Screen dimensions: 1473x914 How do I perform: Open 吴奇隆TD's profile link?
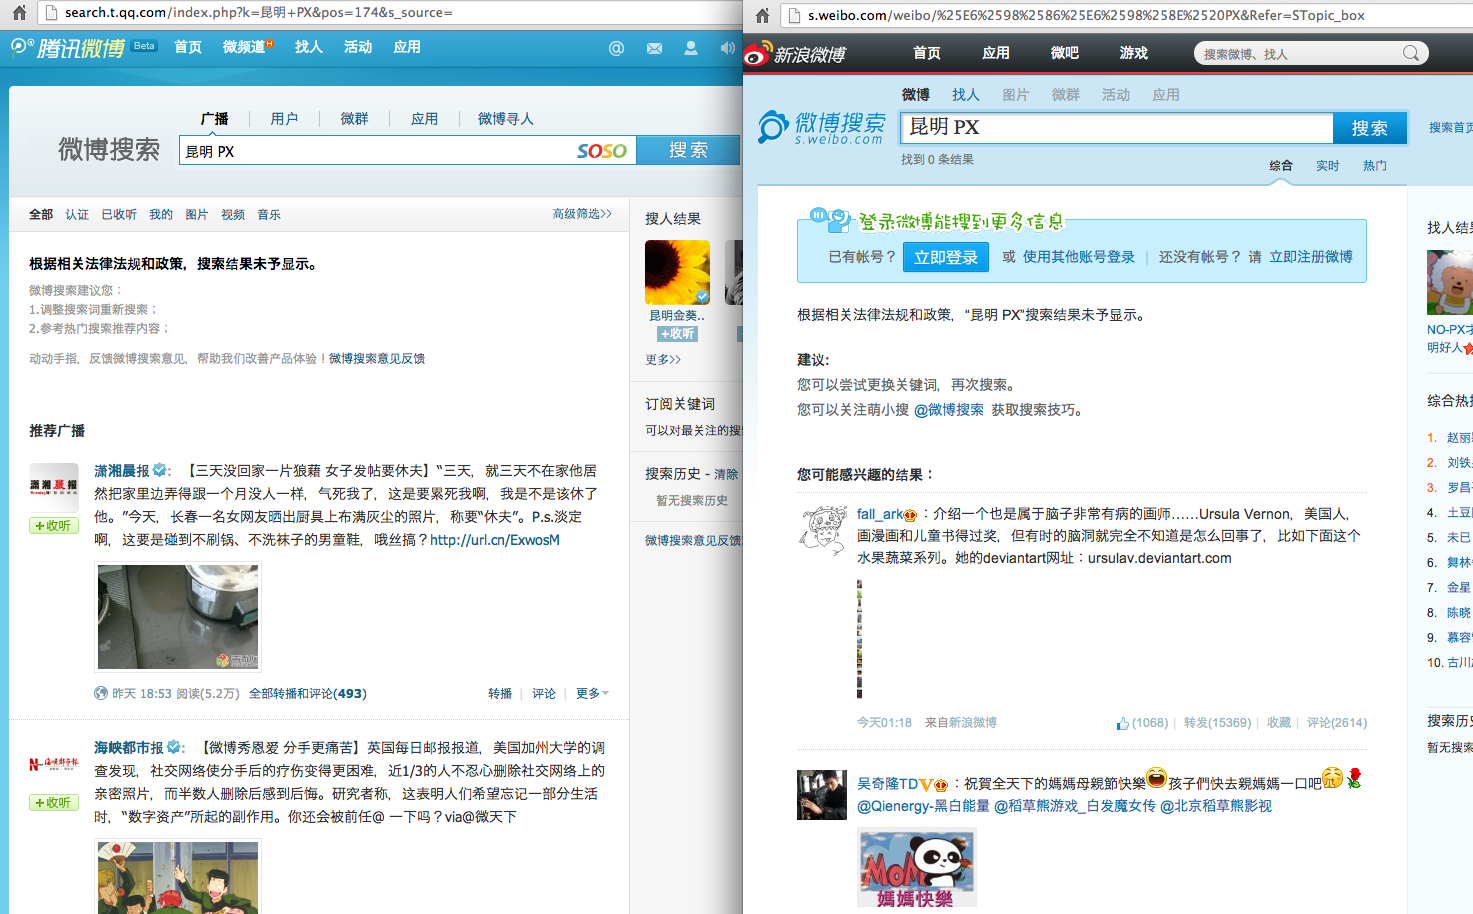(x=888, y=784)
